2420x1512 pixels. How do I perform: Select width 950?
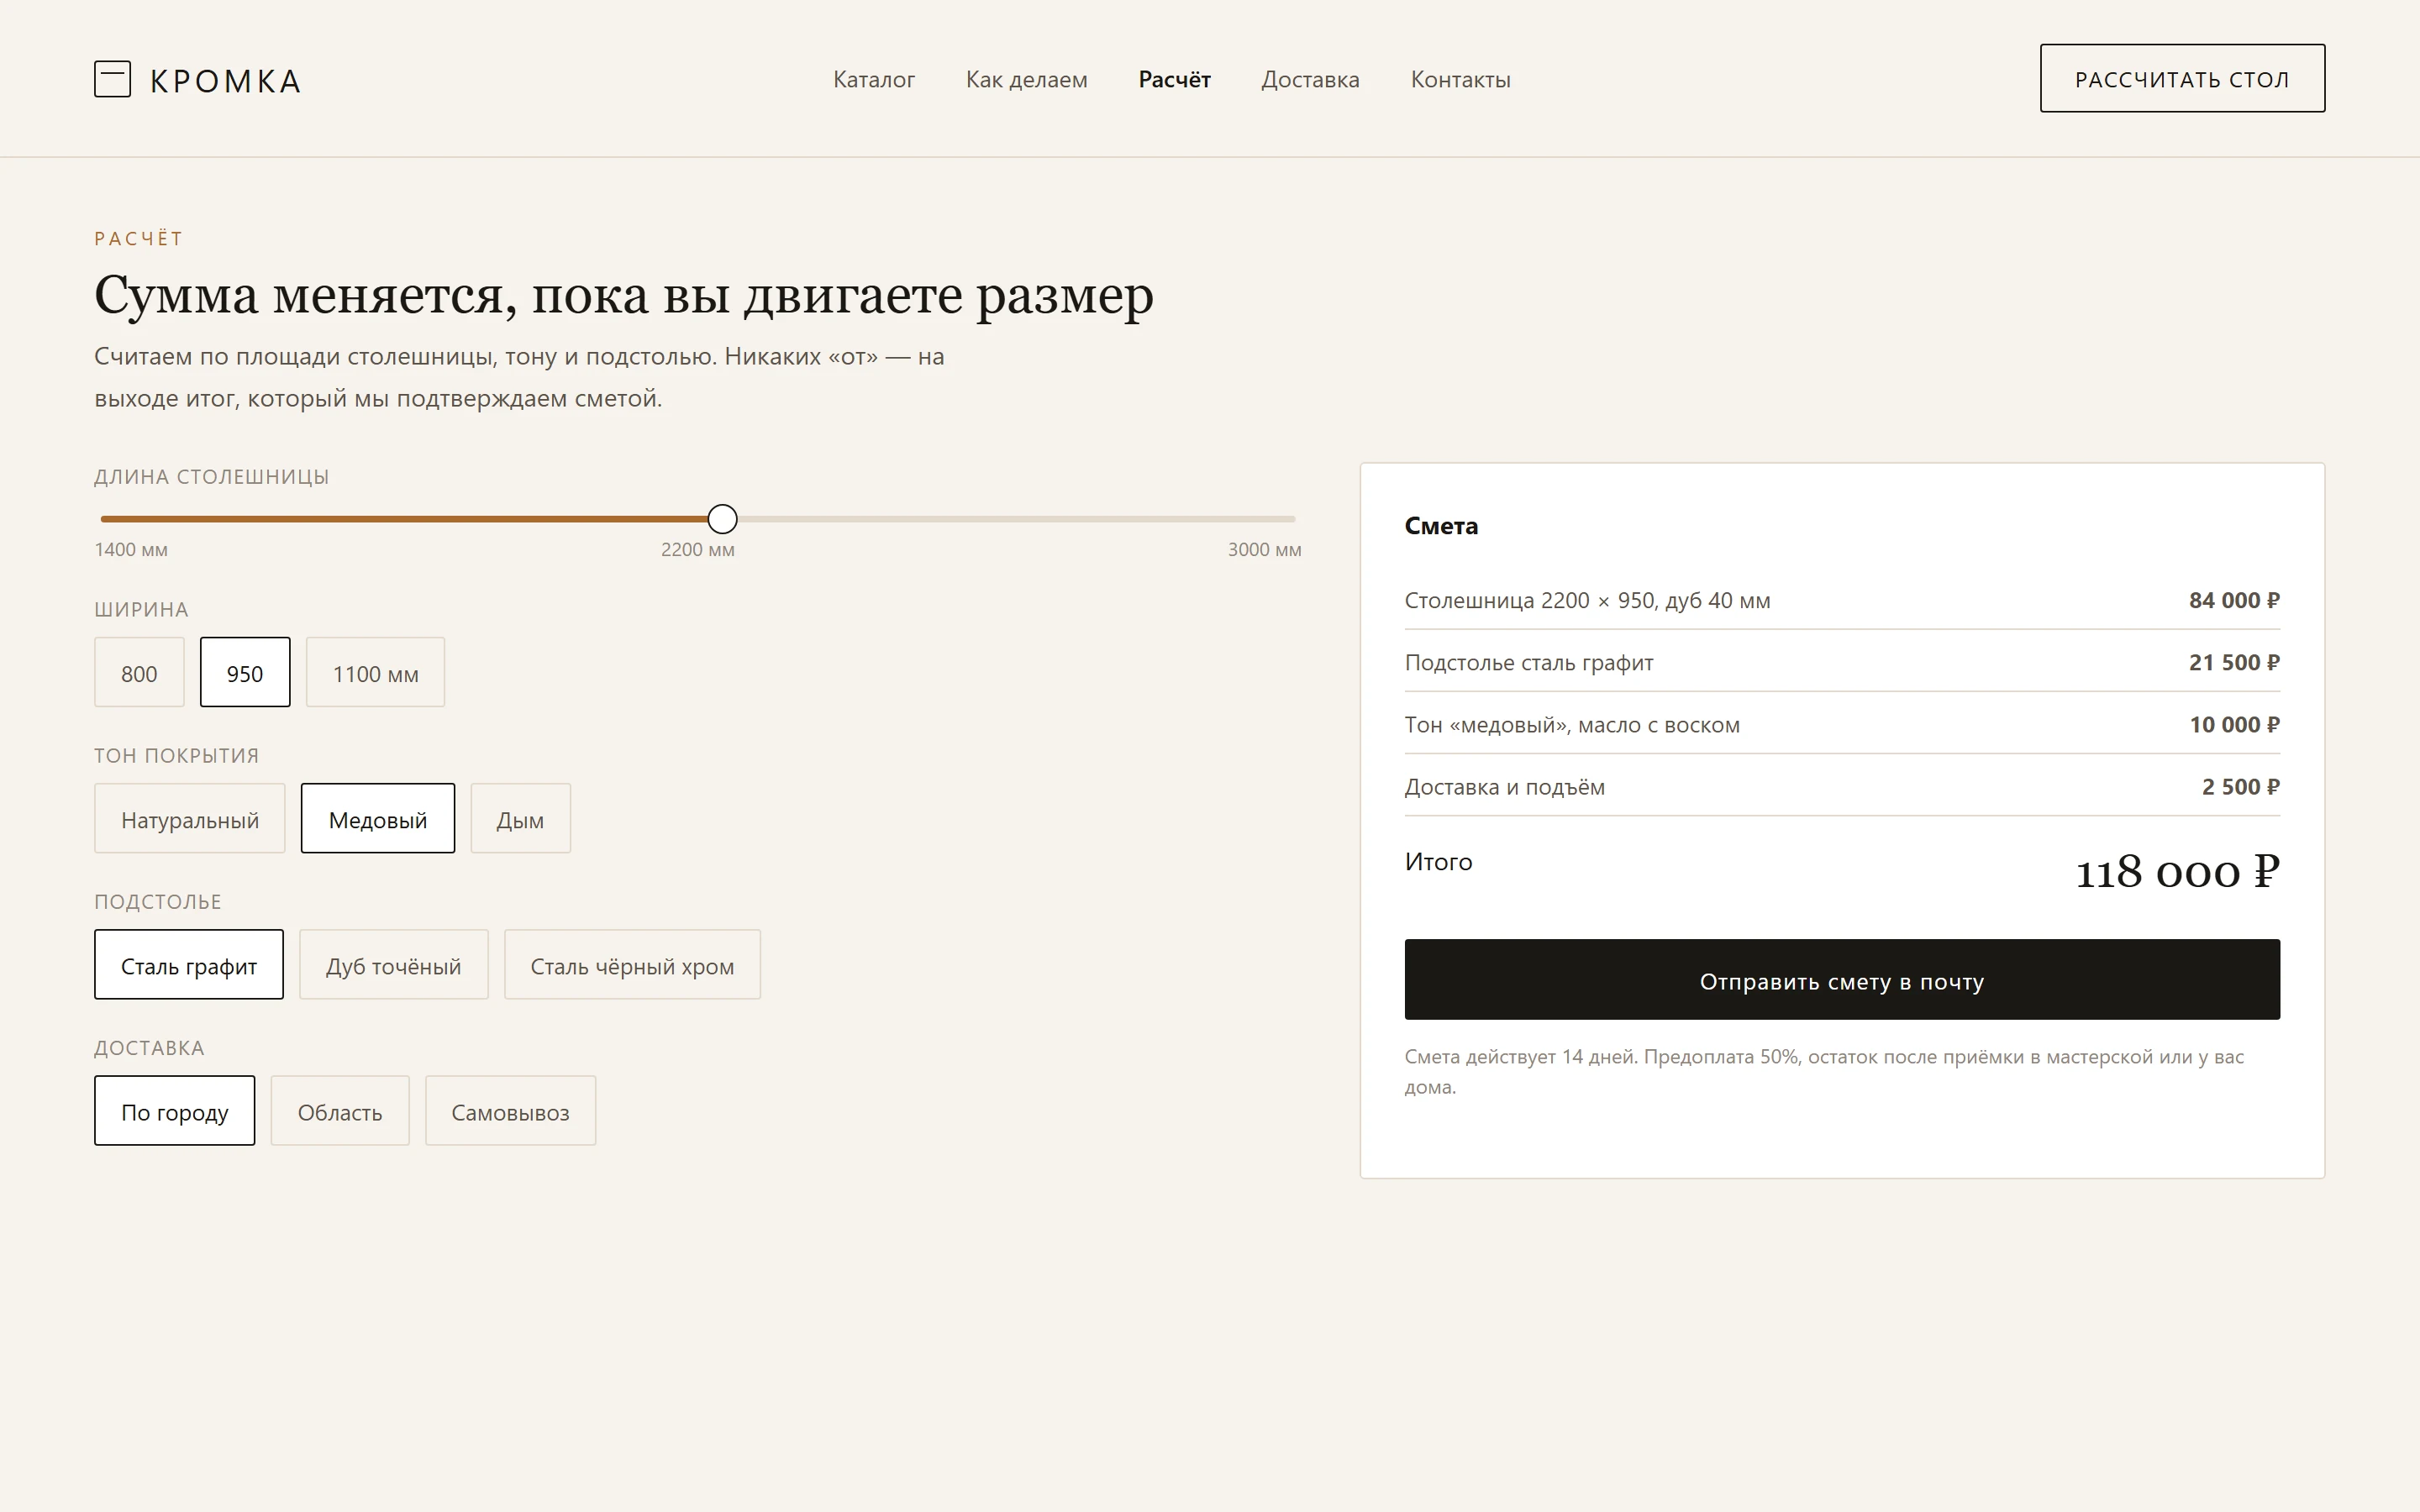tap(245, 672)
